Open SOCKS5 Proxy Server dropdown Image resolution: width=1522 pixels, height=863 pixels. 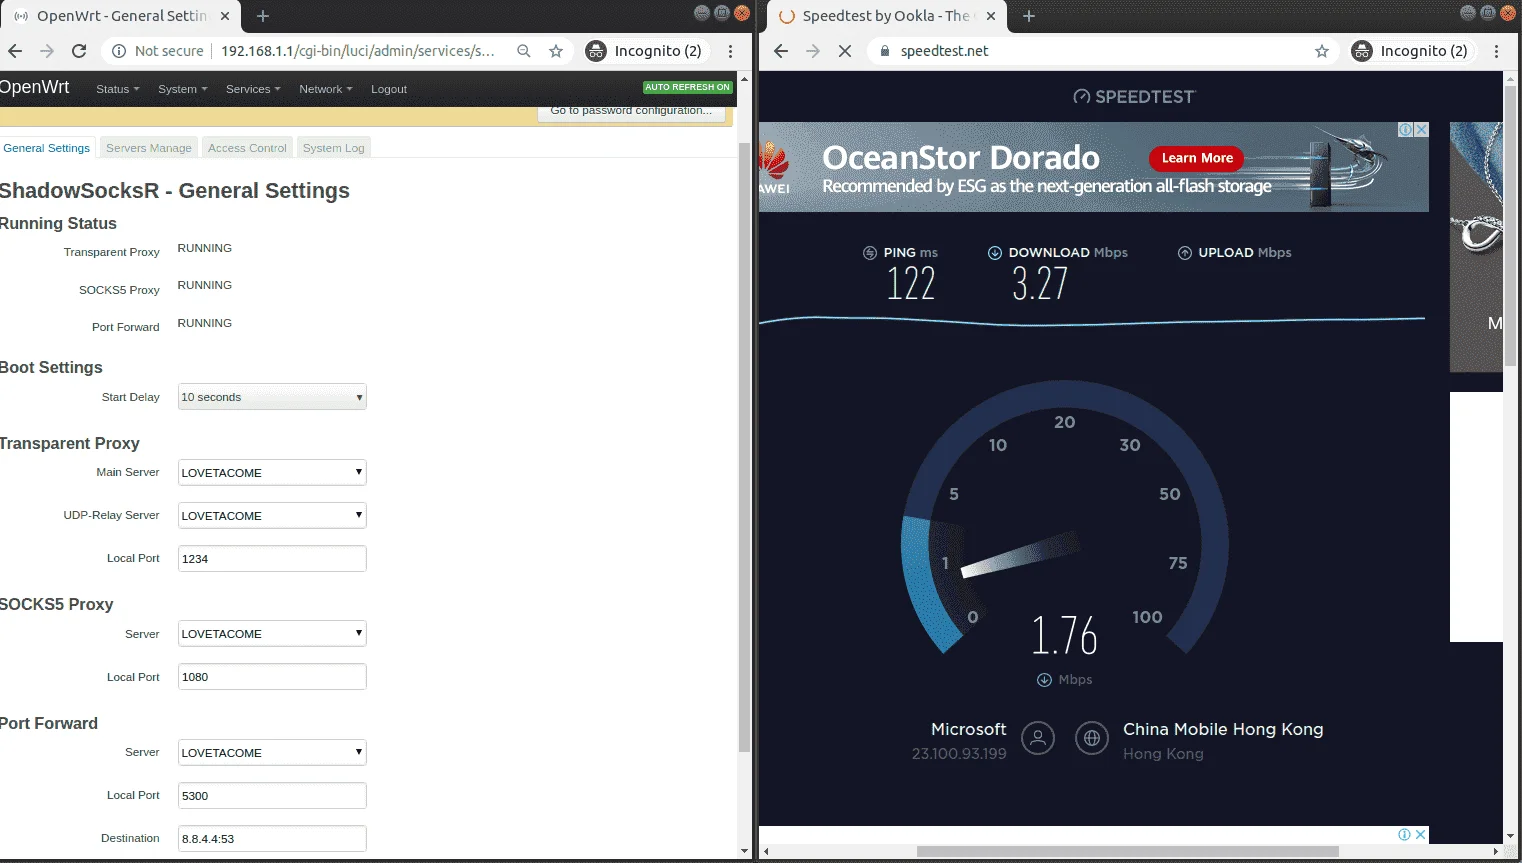coord(272,633)
